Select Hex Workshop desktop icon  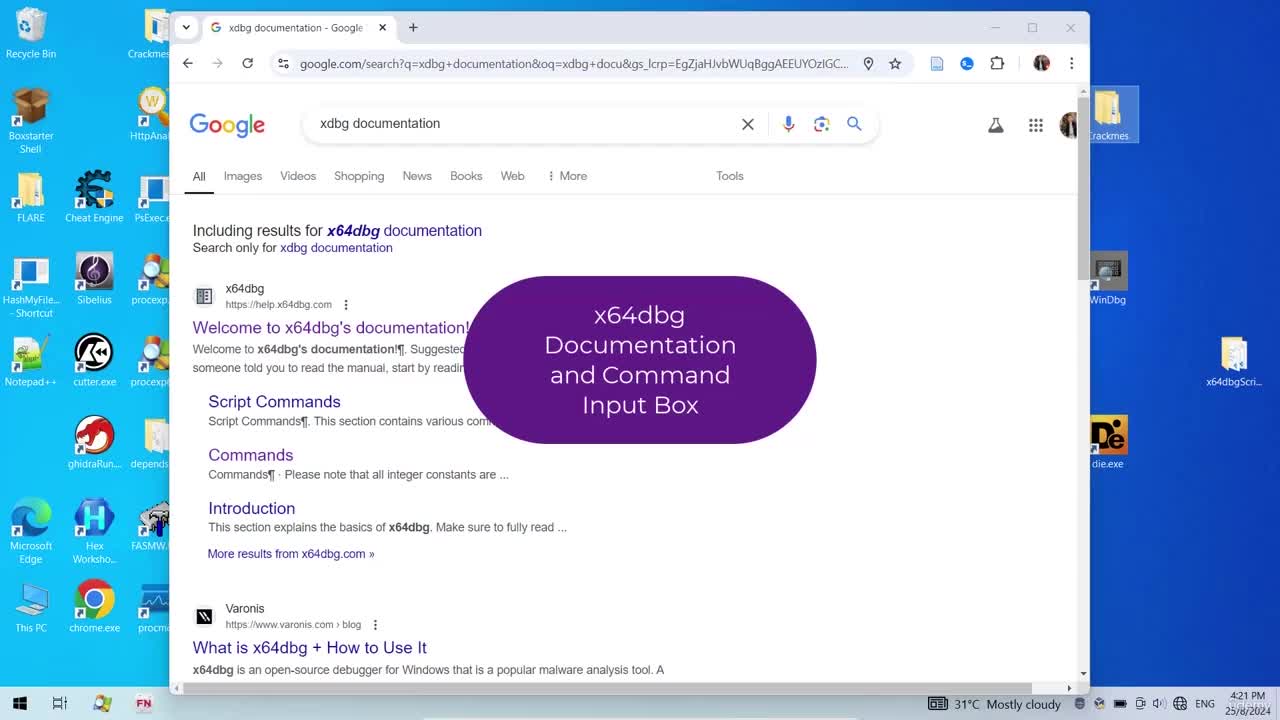pyautogui.click(x=94, y=531)
